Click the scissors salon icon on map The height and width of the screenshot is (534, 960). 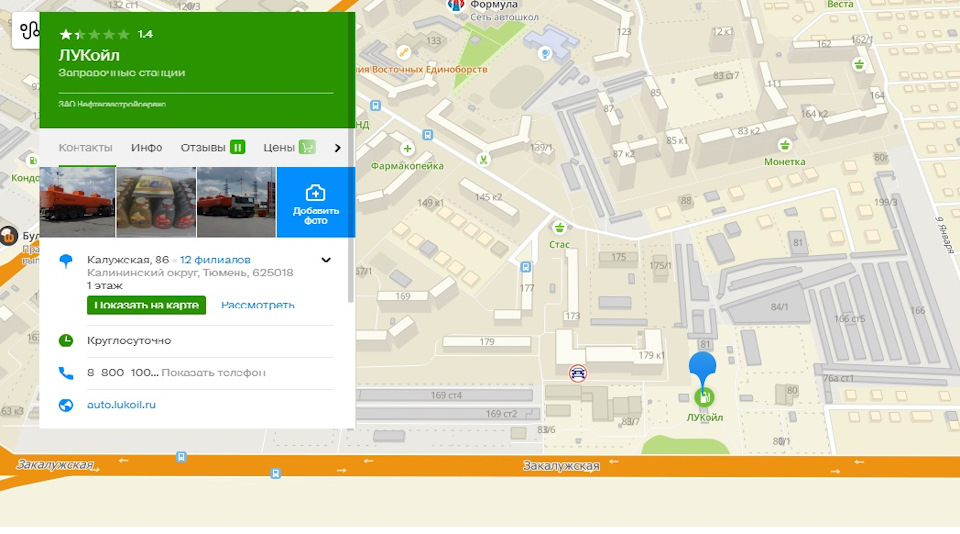pos(483,160)
